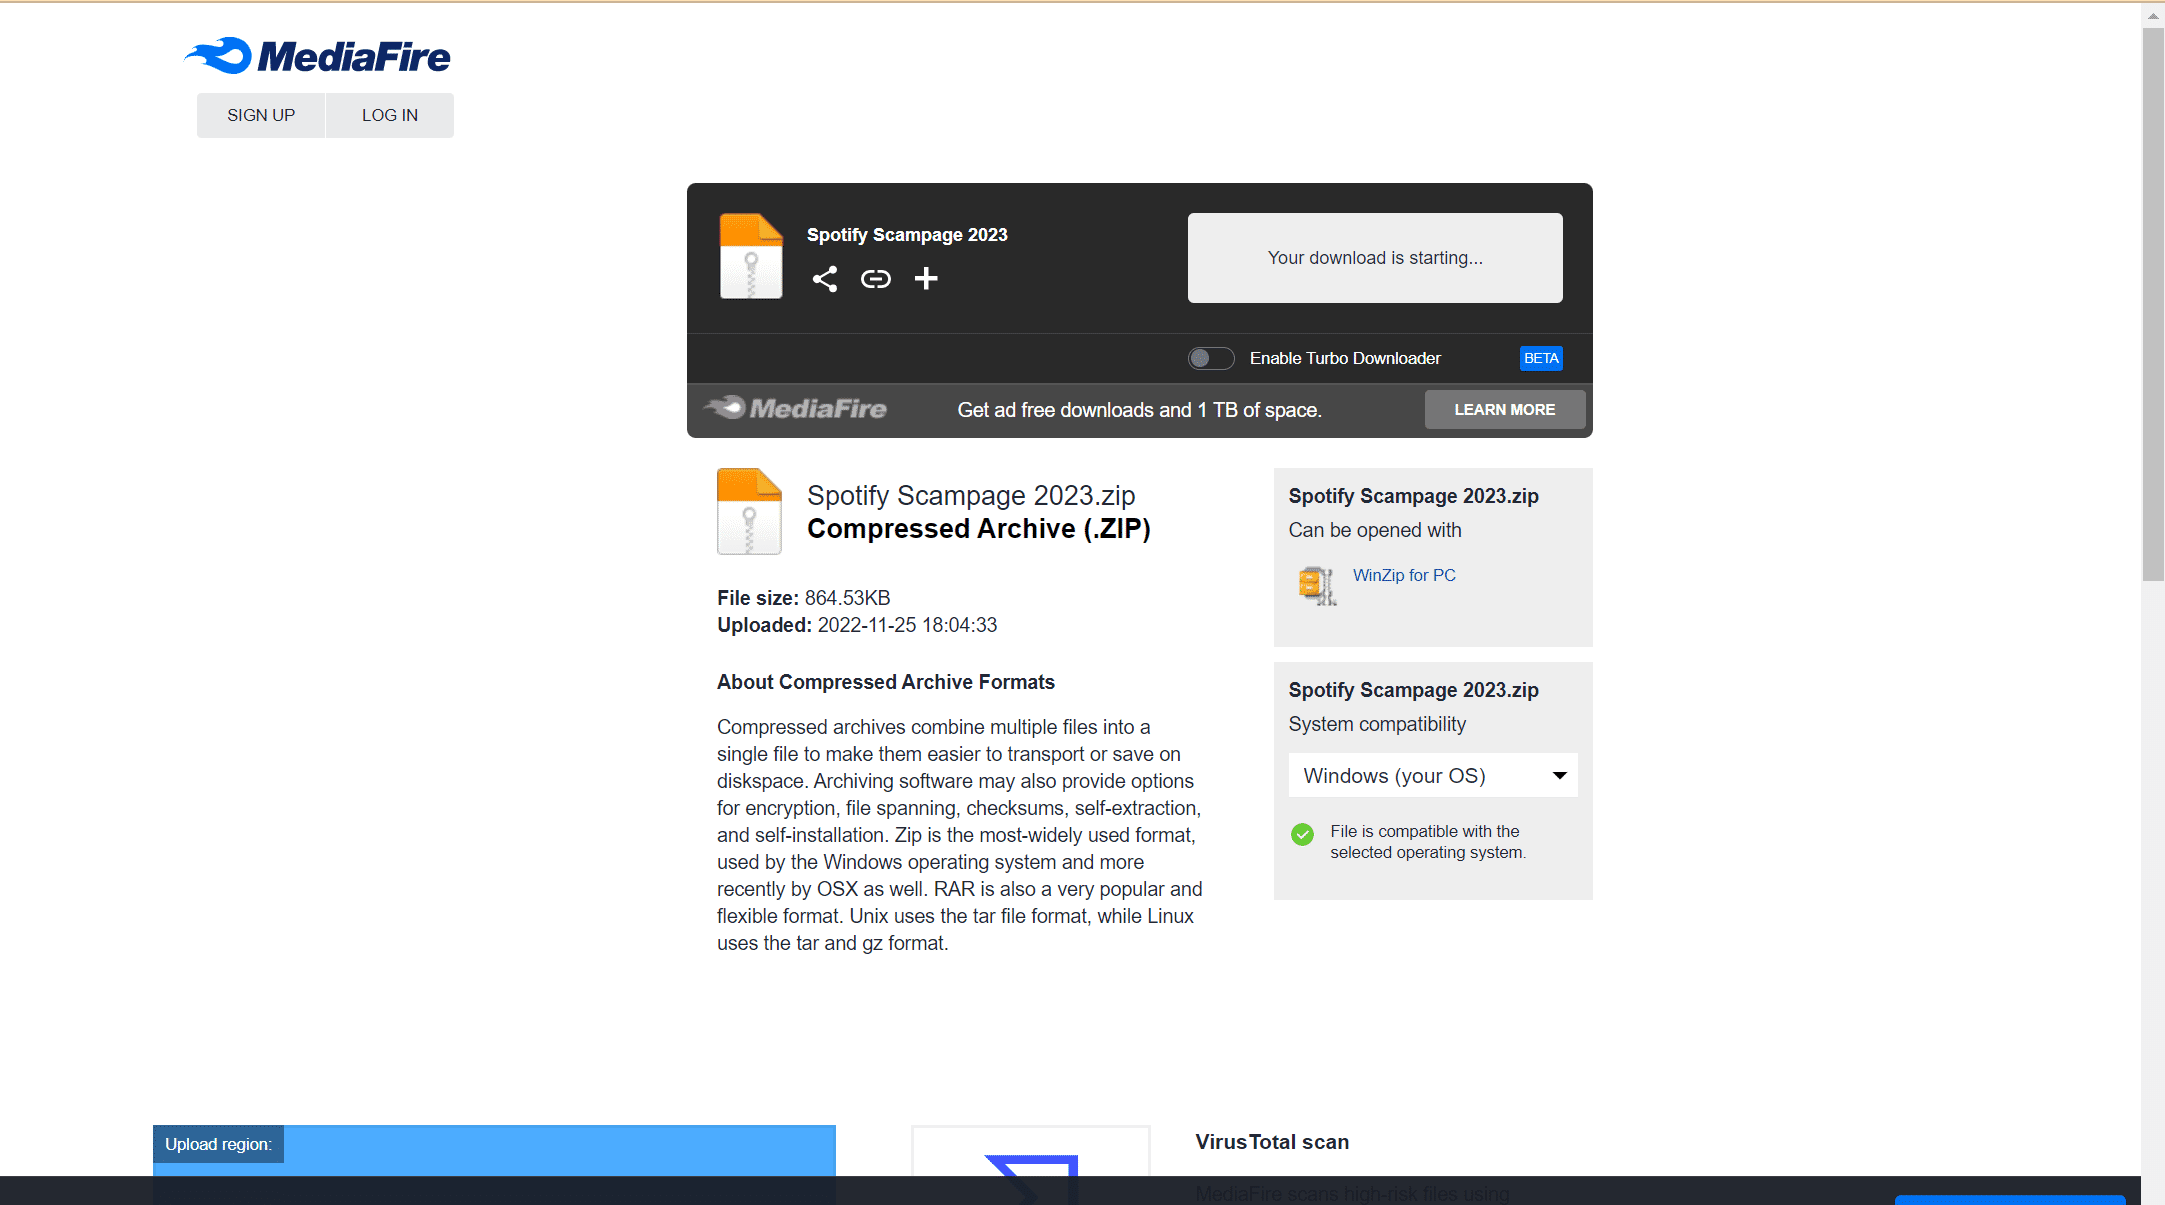Click the copy link chain icon

tap(875, 279)
